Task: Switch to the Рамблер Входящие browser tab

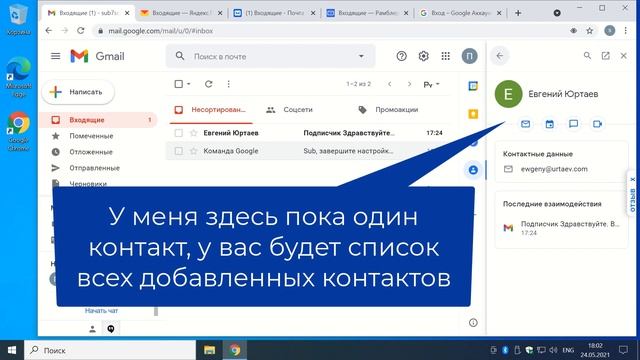Action: tap(367, 13)
